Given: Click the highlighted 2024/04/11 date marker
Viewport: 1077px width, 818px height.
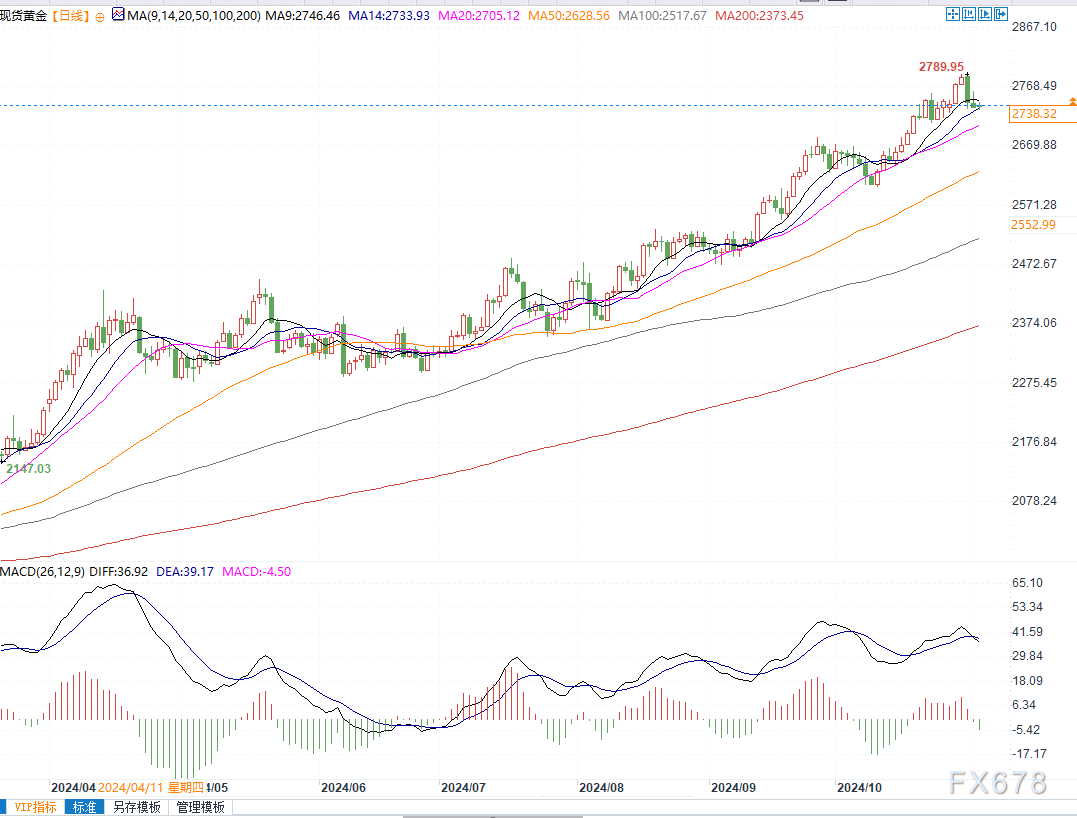Looking at the screenshot, I should tap(132, 787).
